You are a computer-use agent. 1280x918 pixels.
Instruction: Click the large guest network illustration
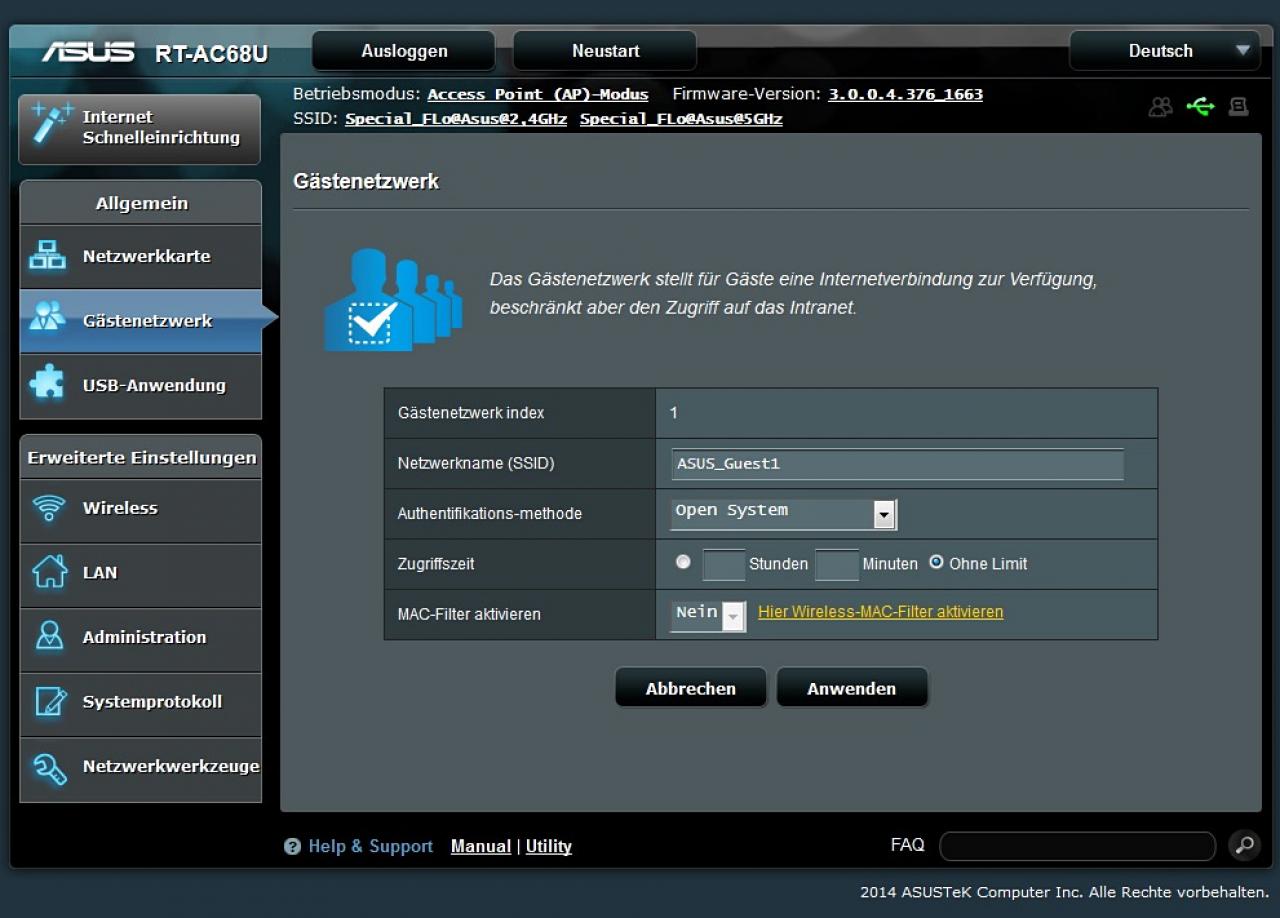tap(393, 299)
